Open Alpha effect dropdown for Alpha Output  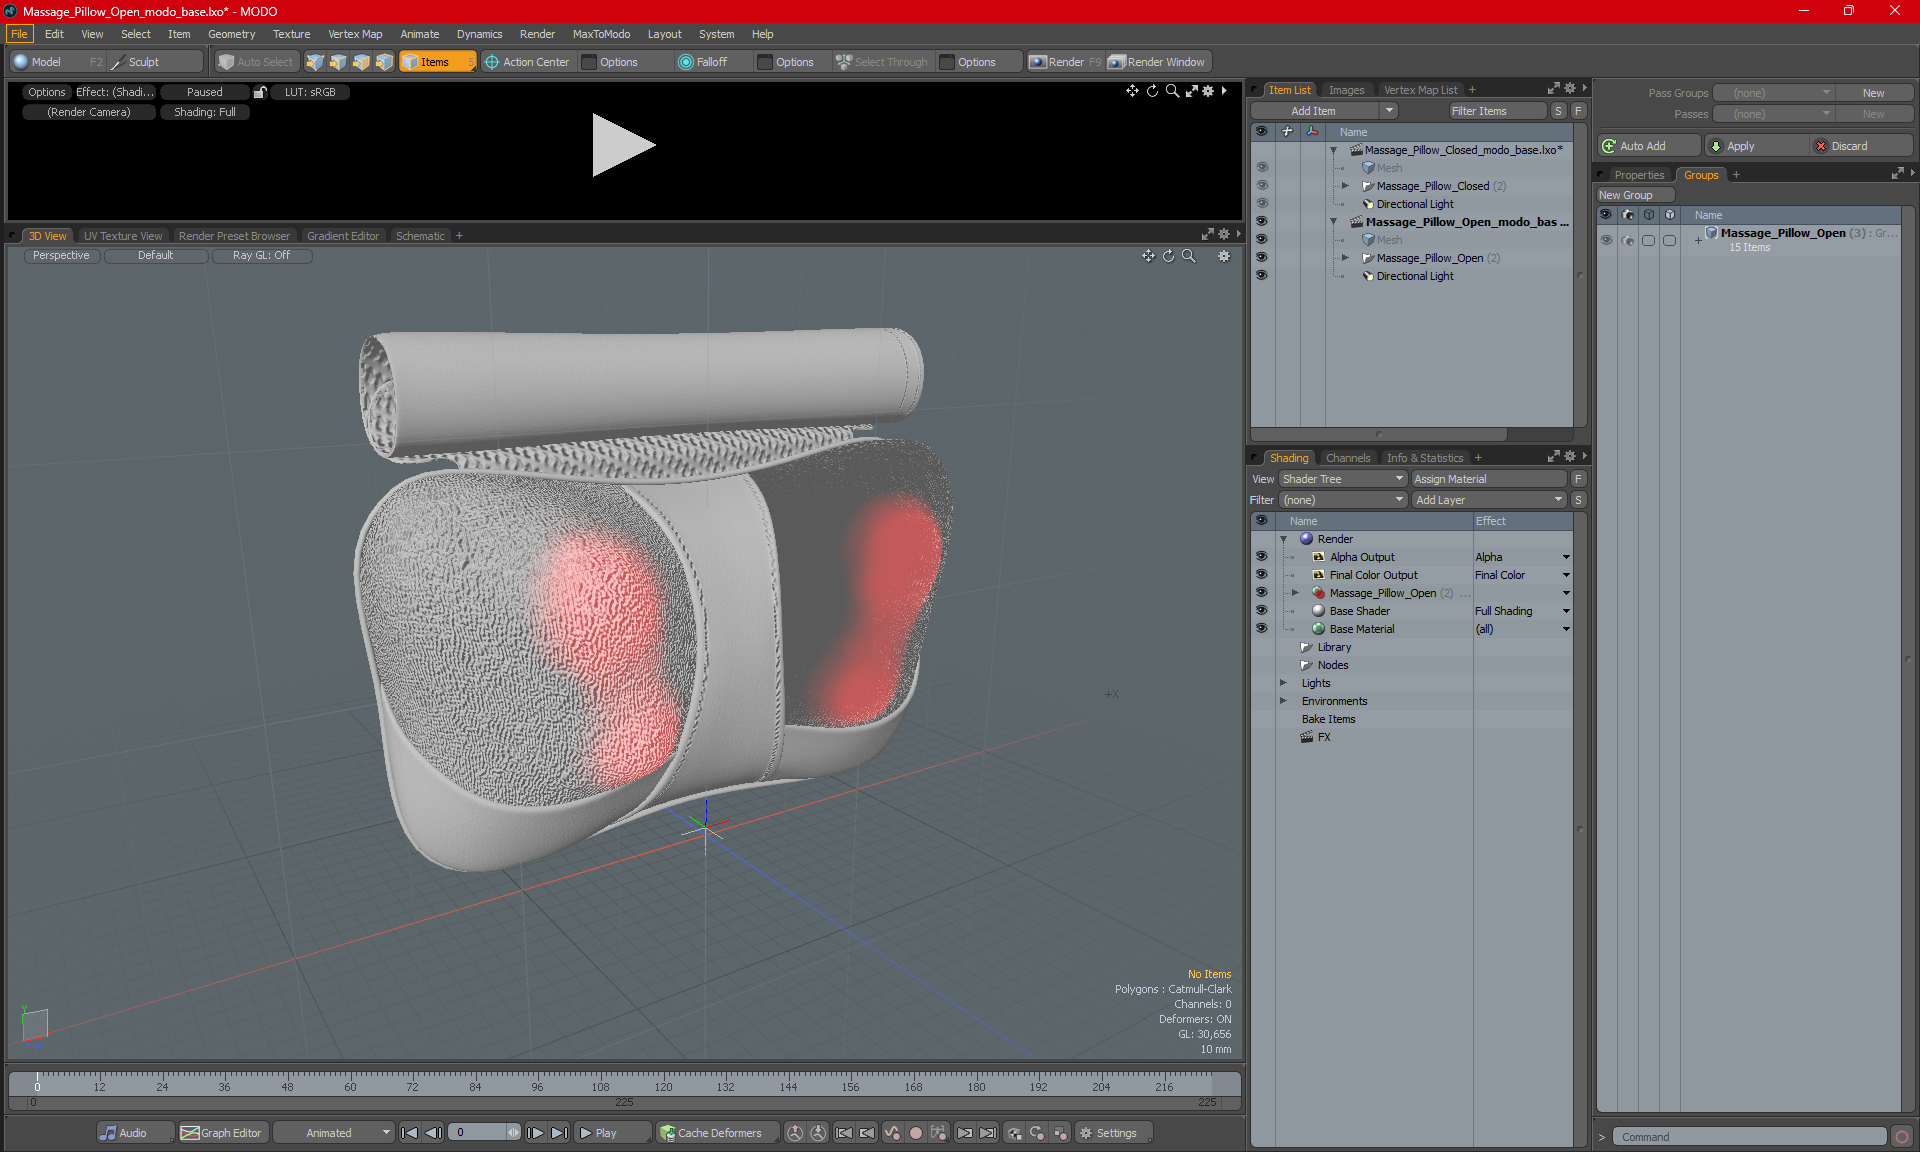[x=1566, y=557]
